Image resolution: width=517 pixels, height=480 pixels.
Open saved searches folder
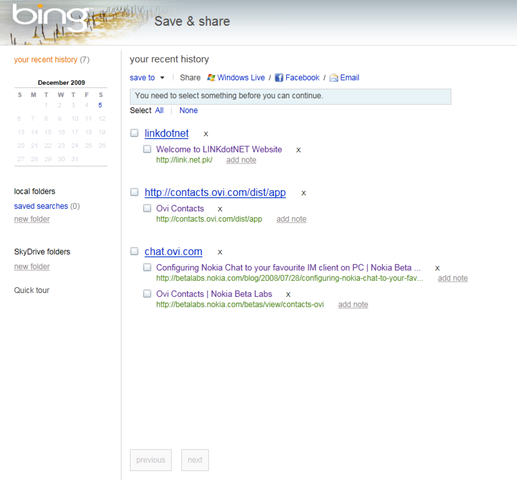(41, 206)
